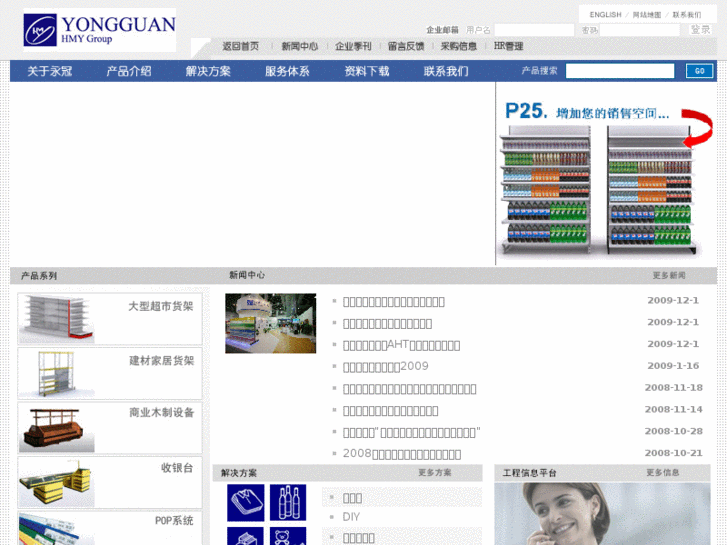
Task: Focus the 密码 password field
Action: click(640, 30)
